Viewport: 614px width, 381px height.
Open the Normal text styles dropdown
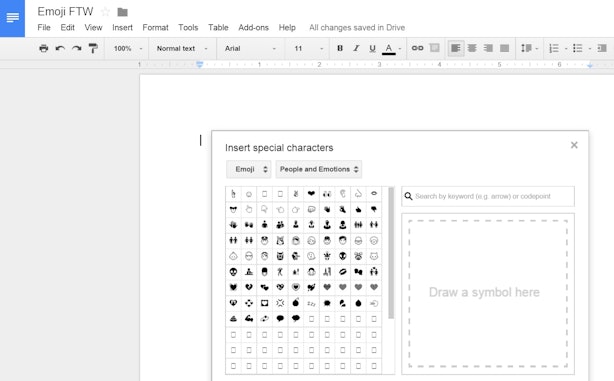coord(182,49)
